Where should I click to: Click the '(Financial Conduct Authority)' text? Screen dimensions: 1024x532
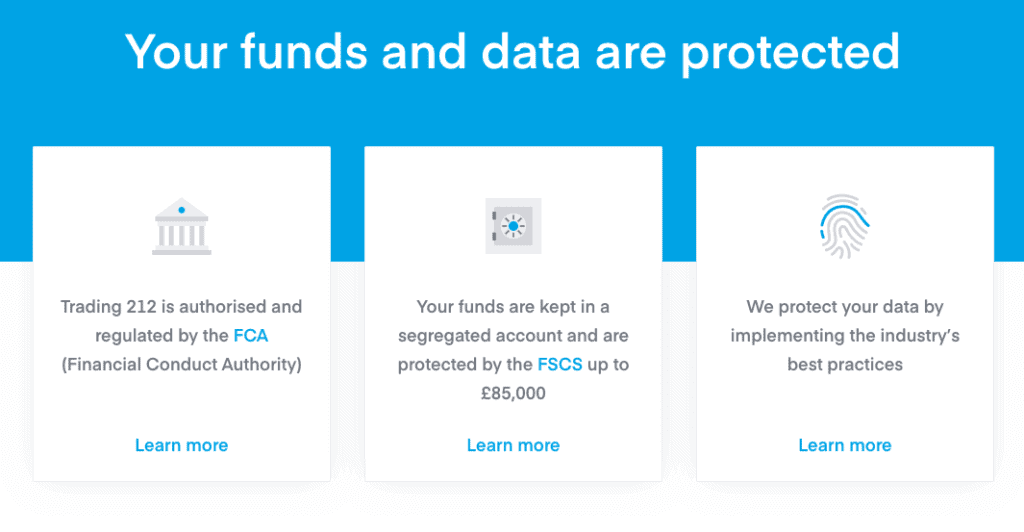point(182,364)
